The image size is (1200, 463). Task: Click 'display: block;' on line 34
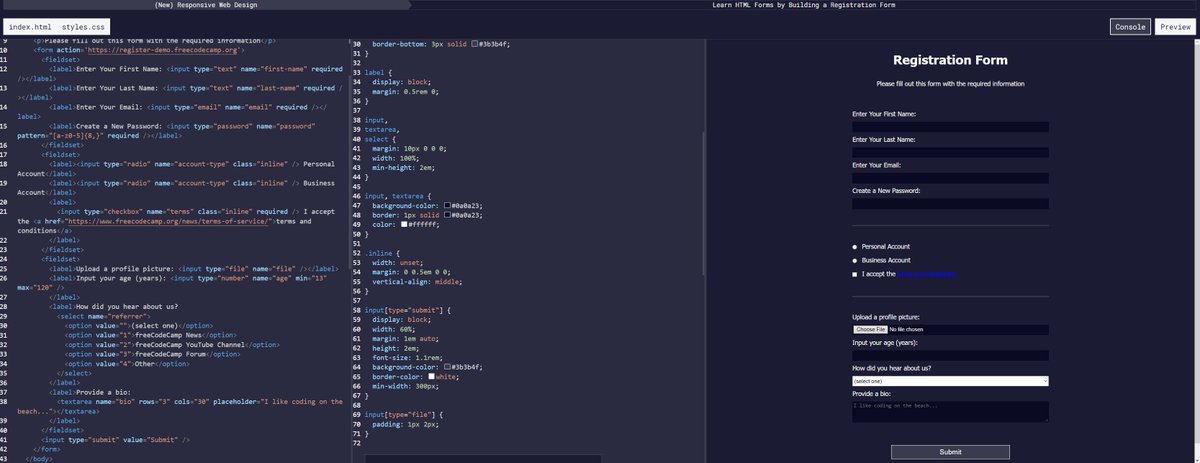click(402, 82)
